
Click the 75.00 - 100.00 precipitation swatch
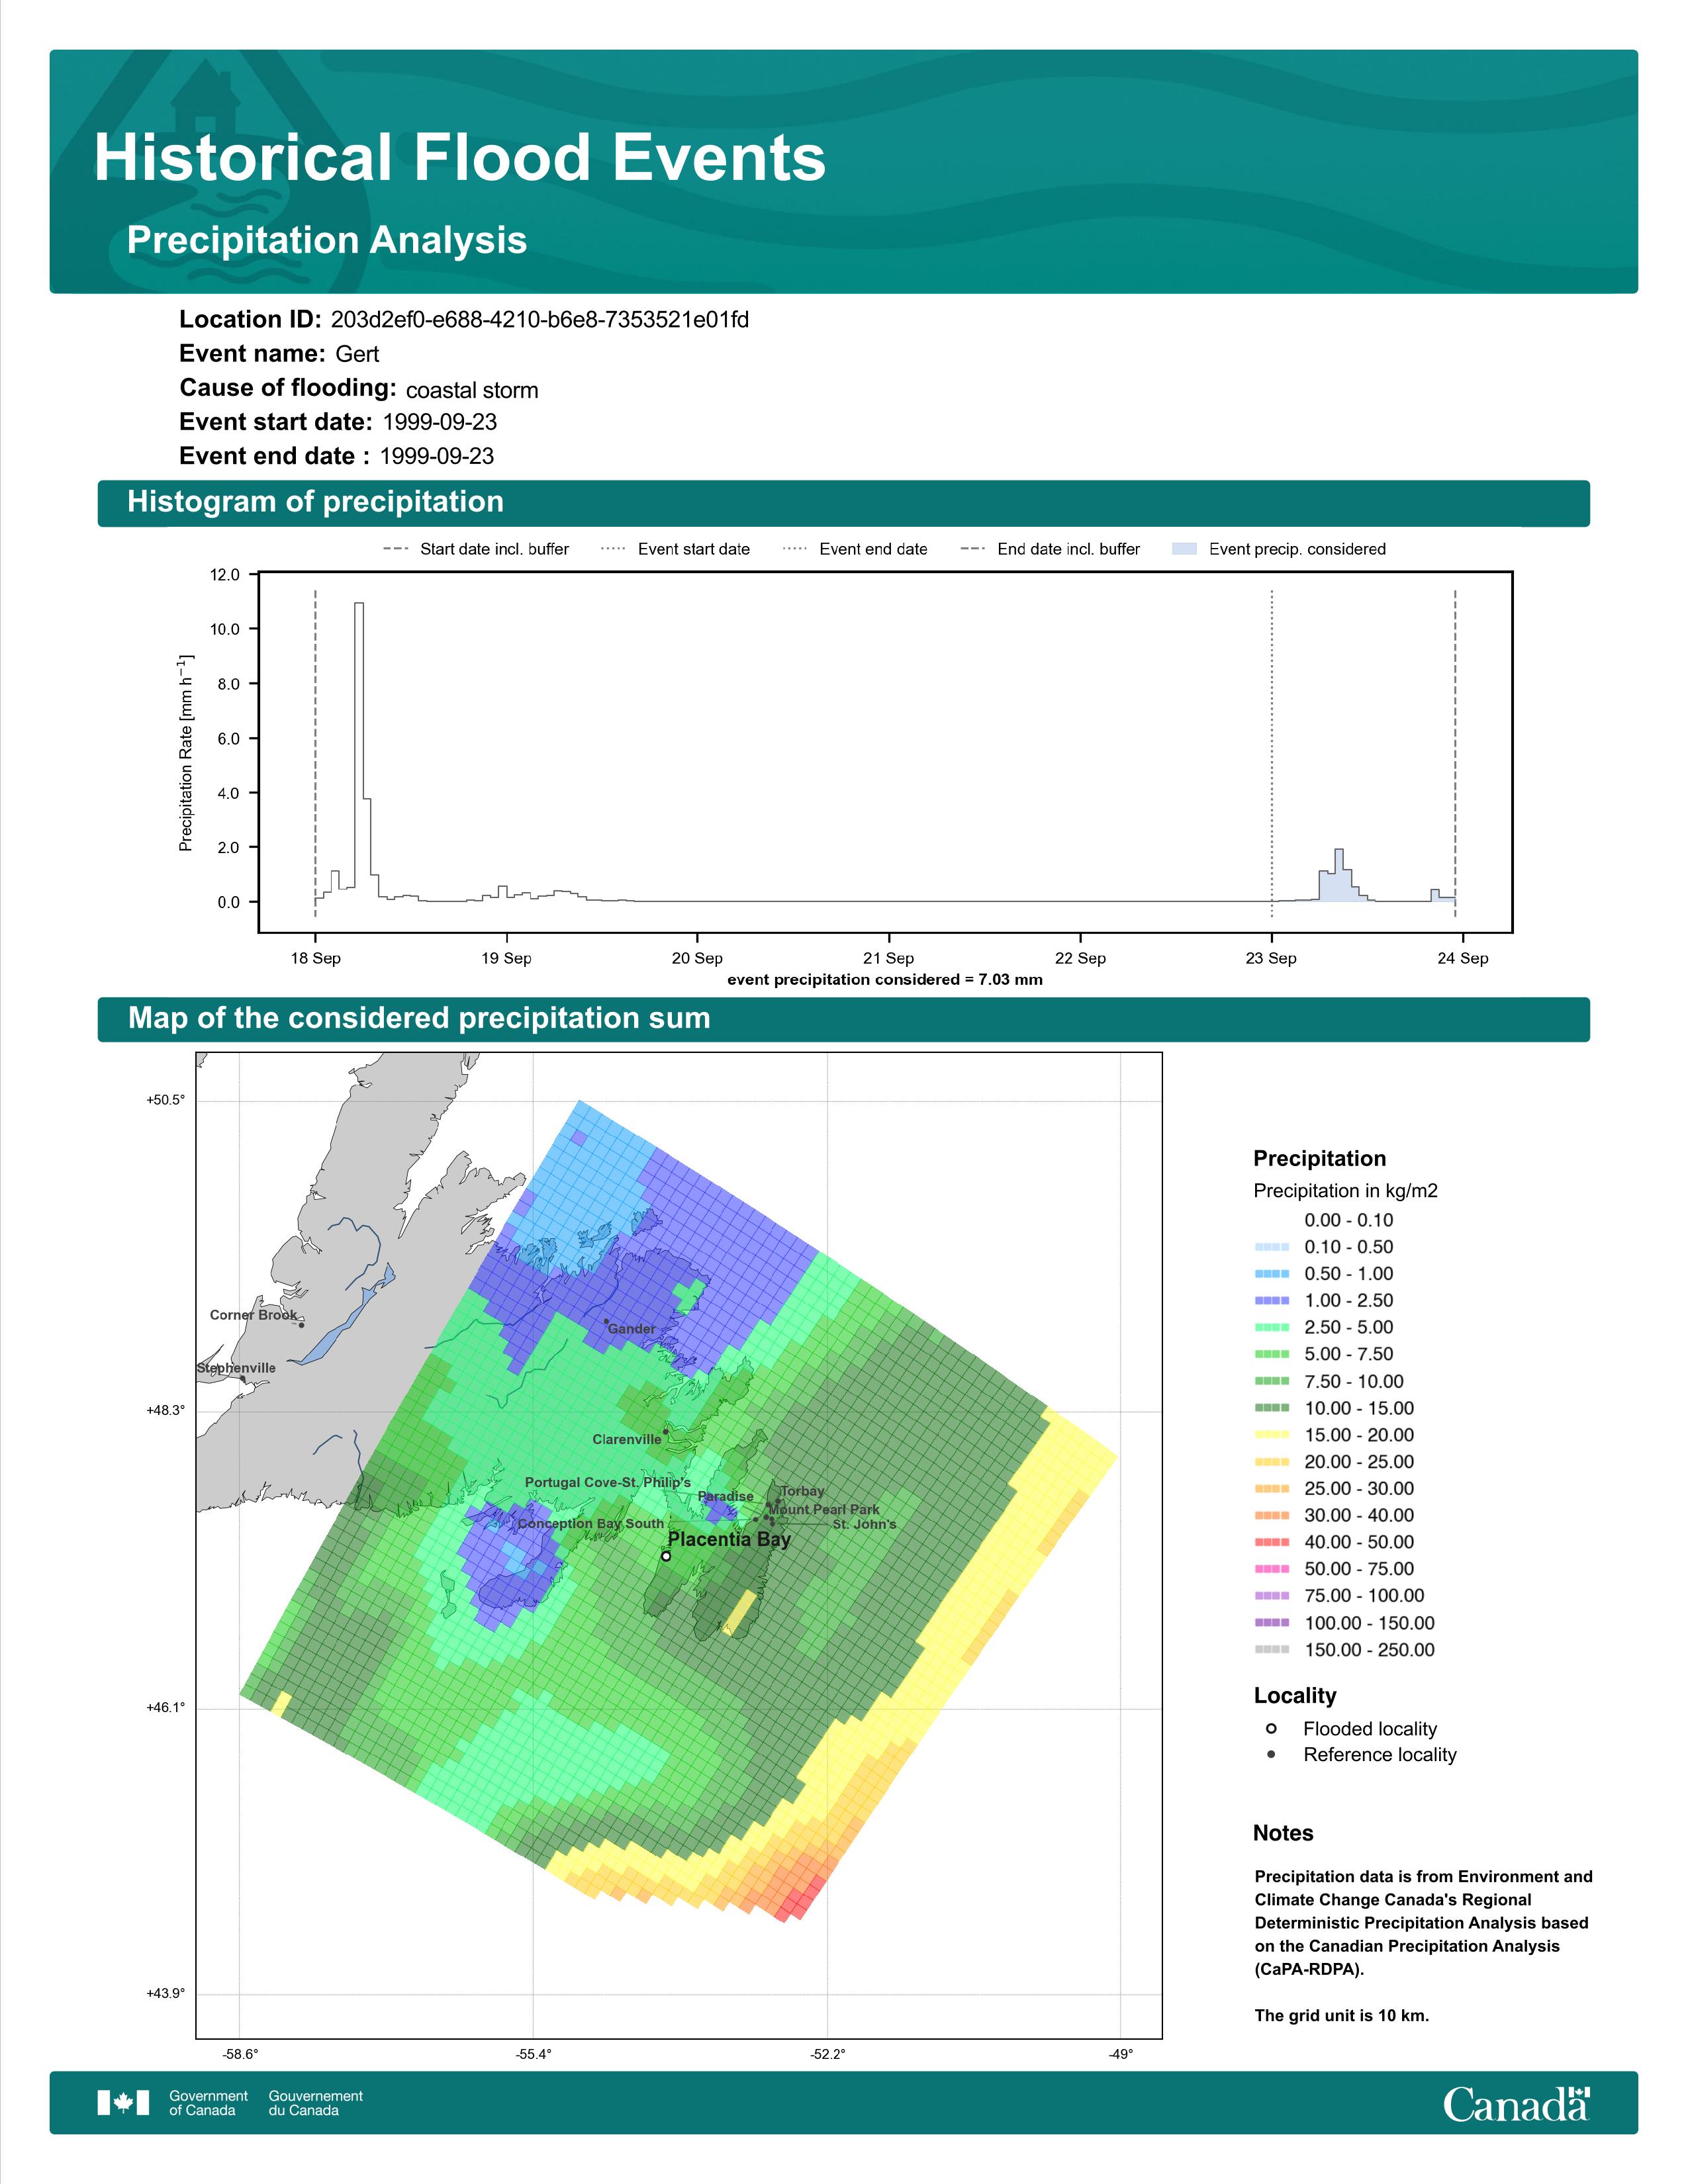point(1272,1596)
